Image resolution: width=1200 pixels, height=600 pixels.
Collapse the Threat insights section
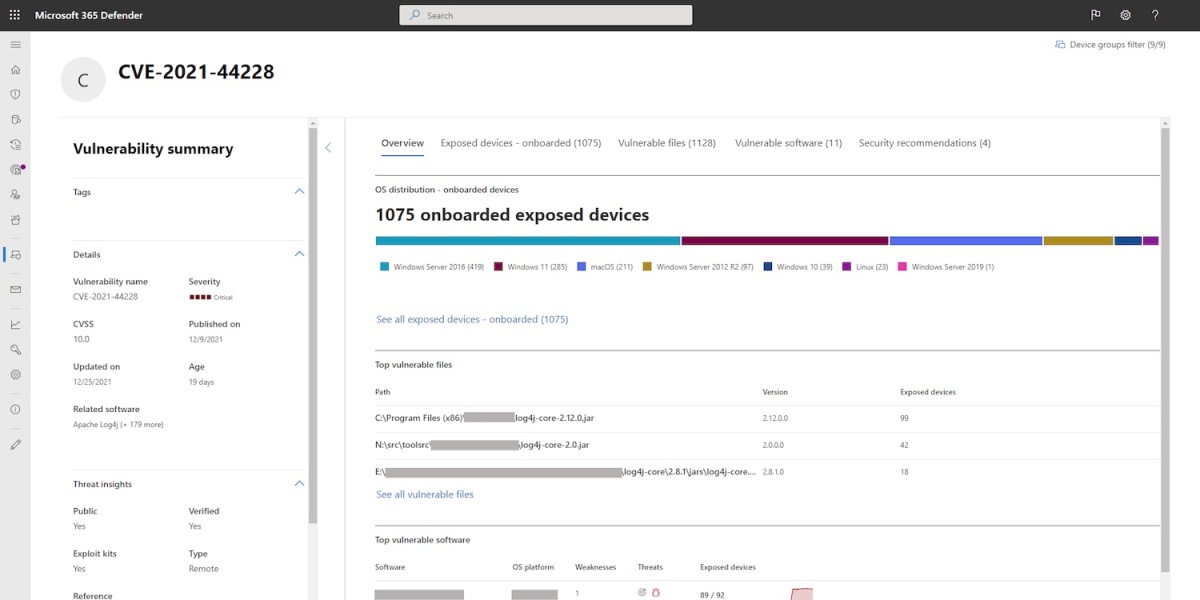click(298, 484)
